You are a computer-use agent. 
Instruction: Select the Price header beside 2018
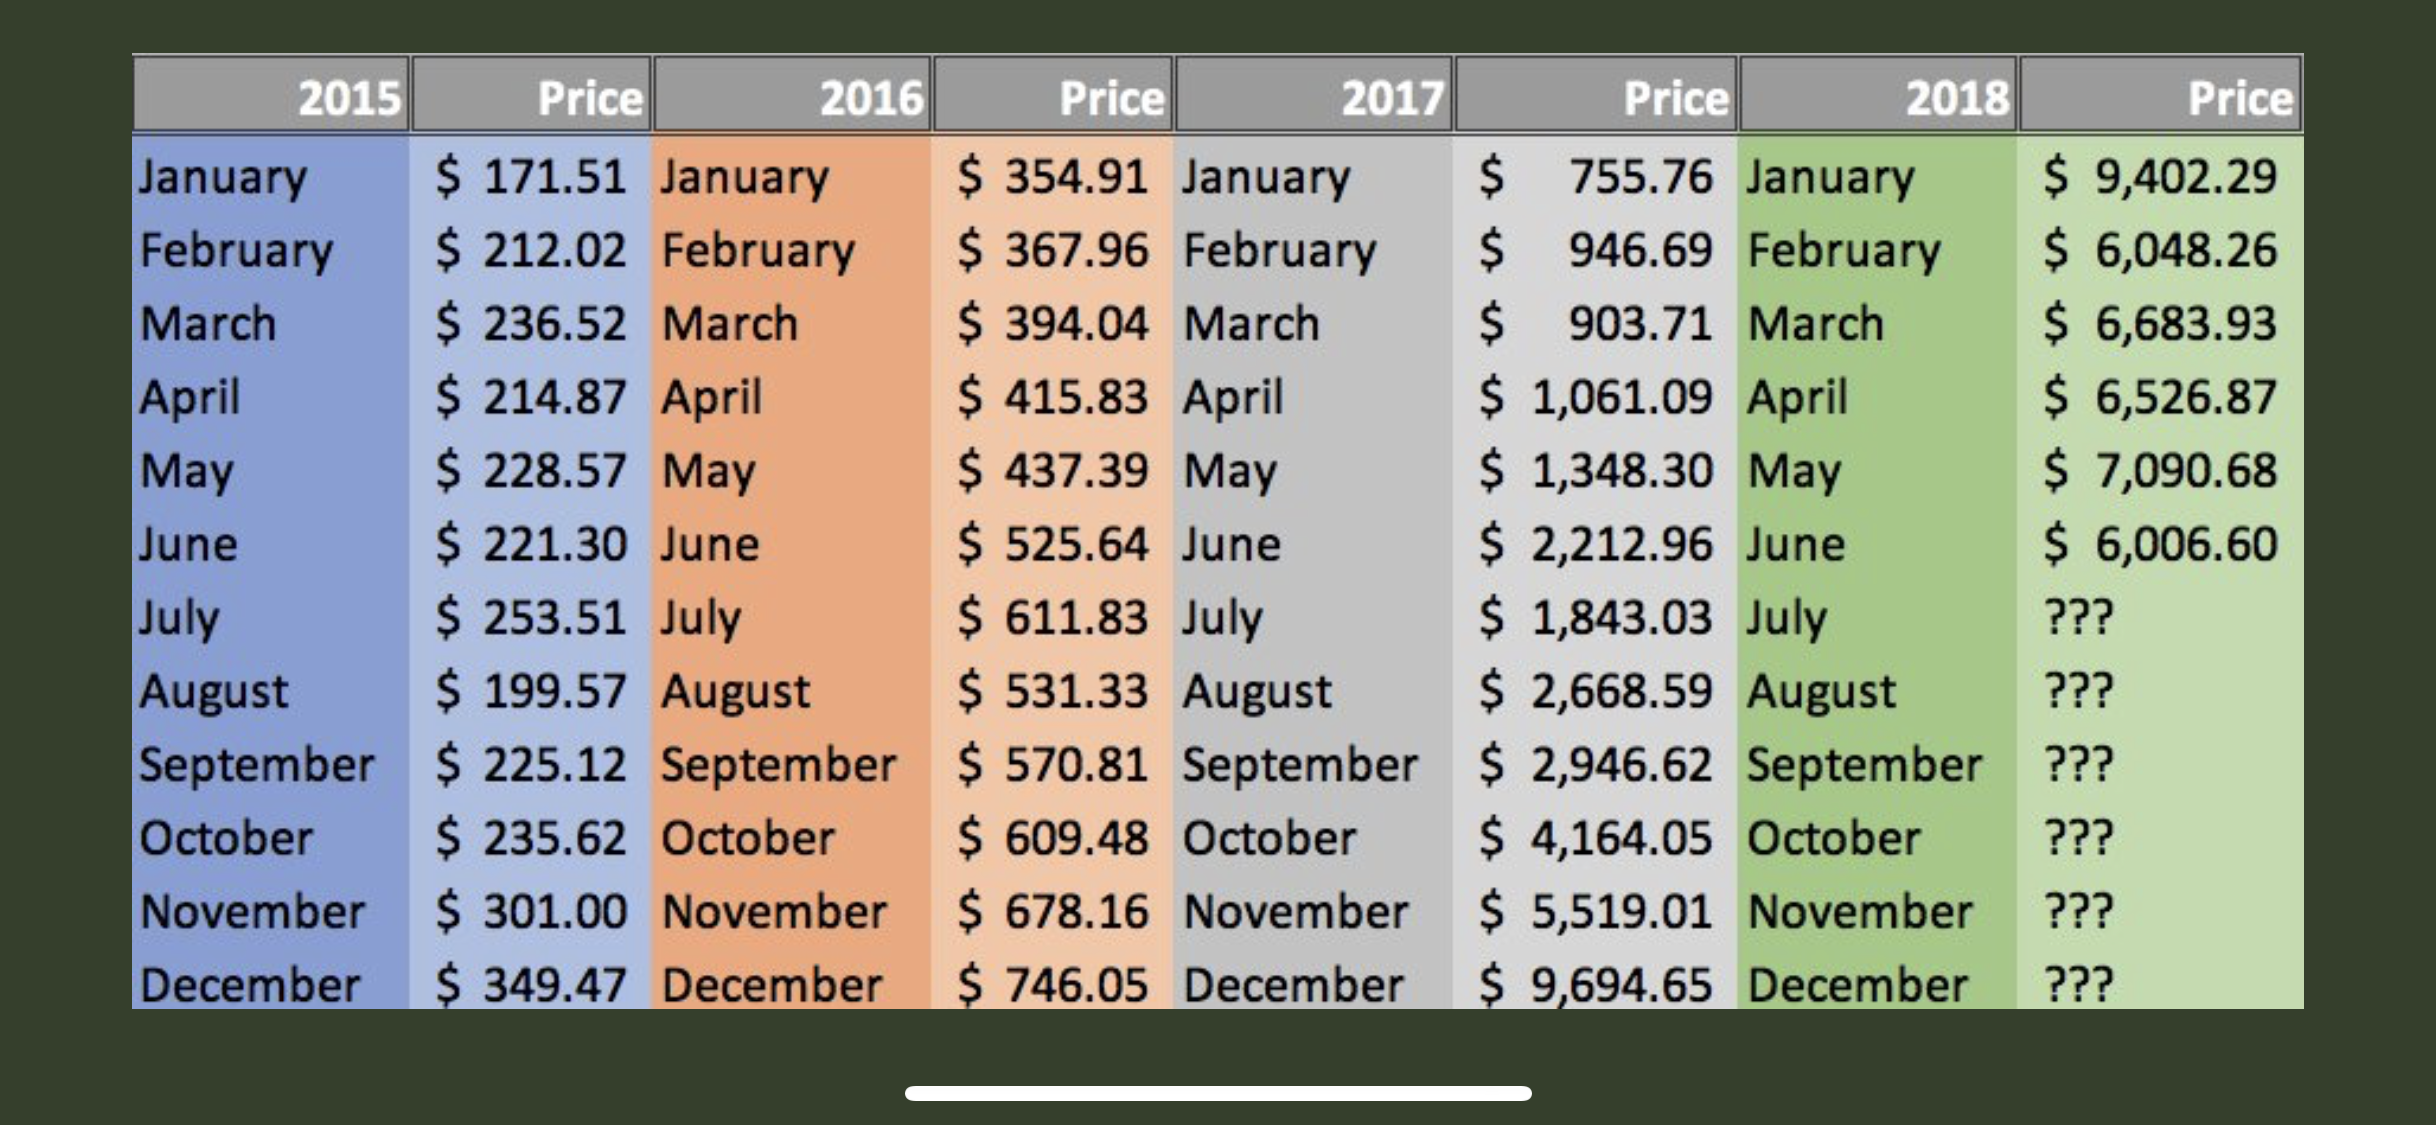click(2161, 96)
